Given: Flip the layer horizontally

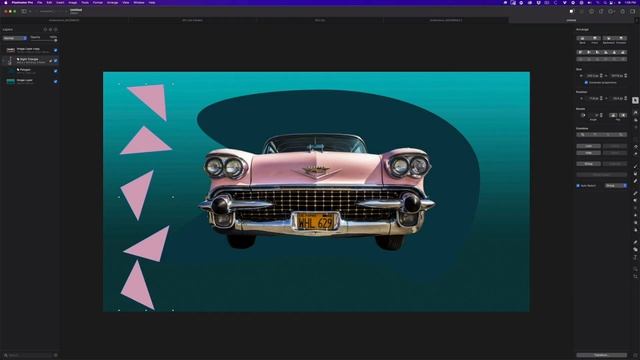Looking at the screenshot, I should tap(613, 115).
